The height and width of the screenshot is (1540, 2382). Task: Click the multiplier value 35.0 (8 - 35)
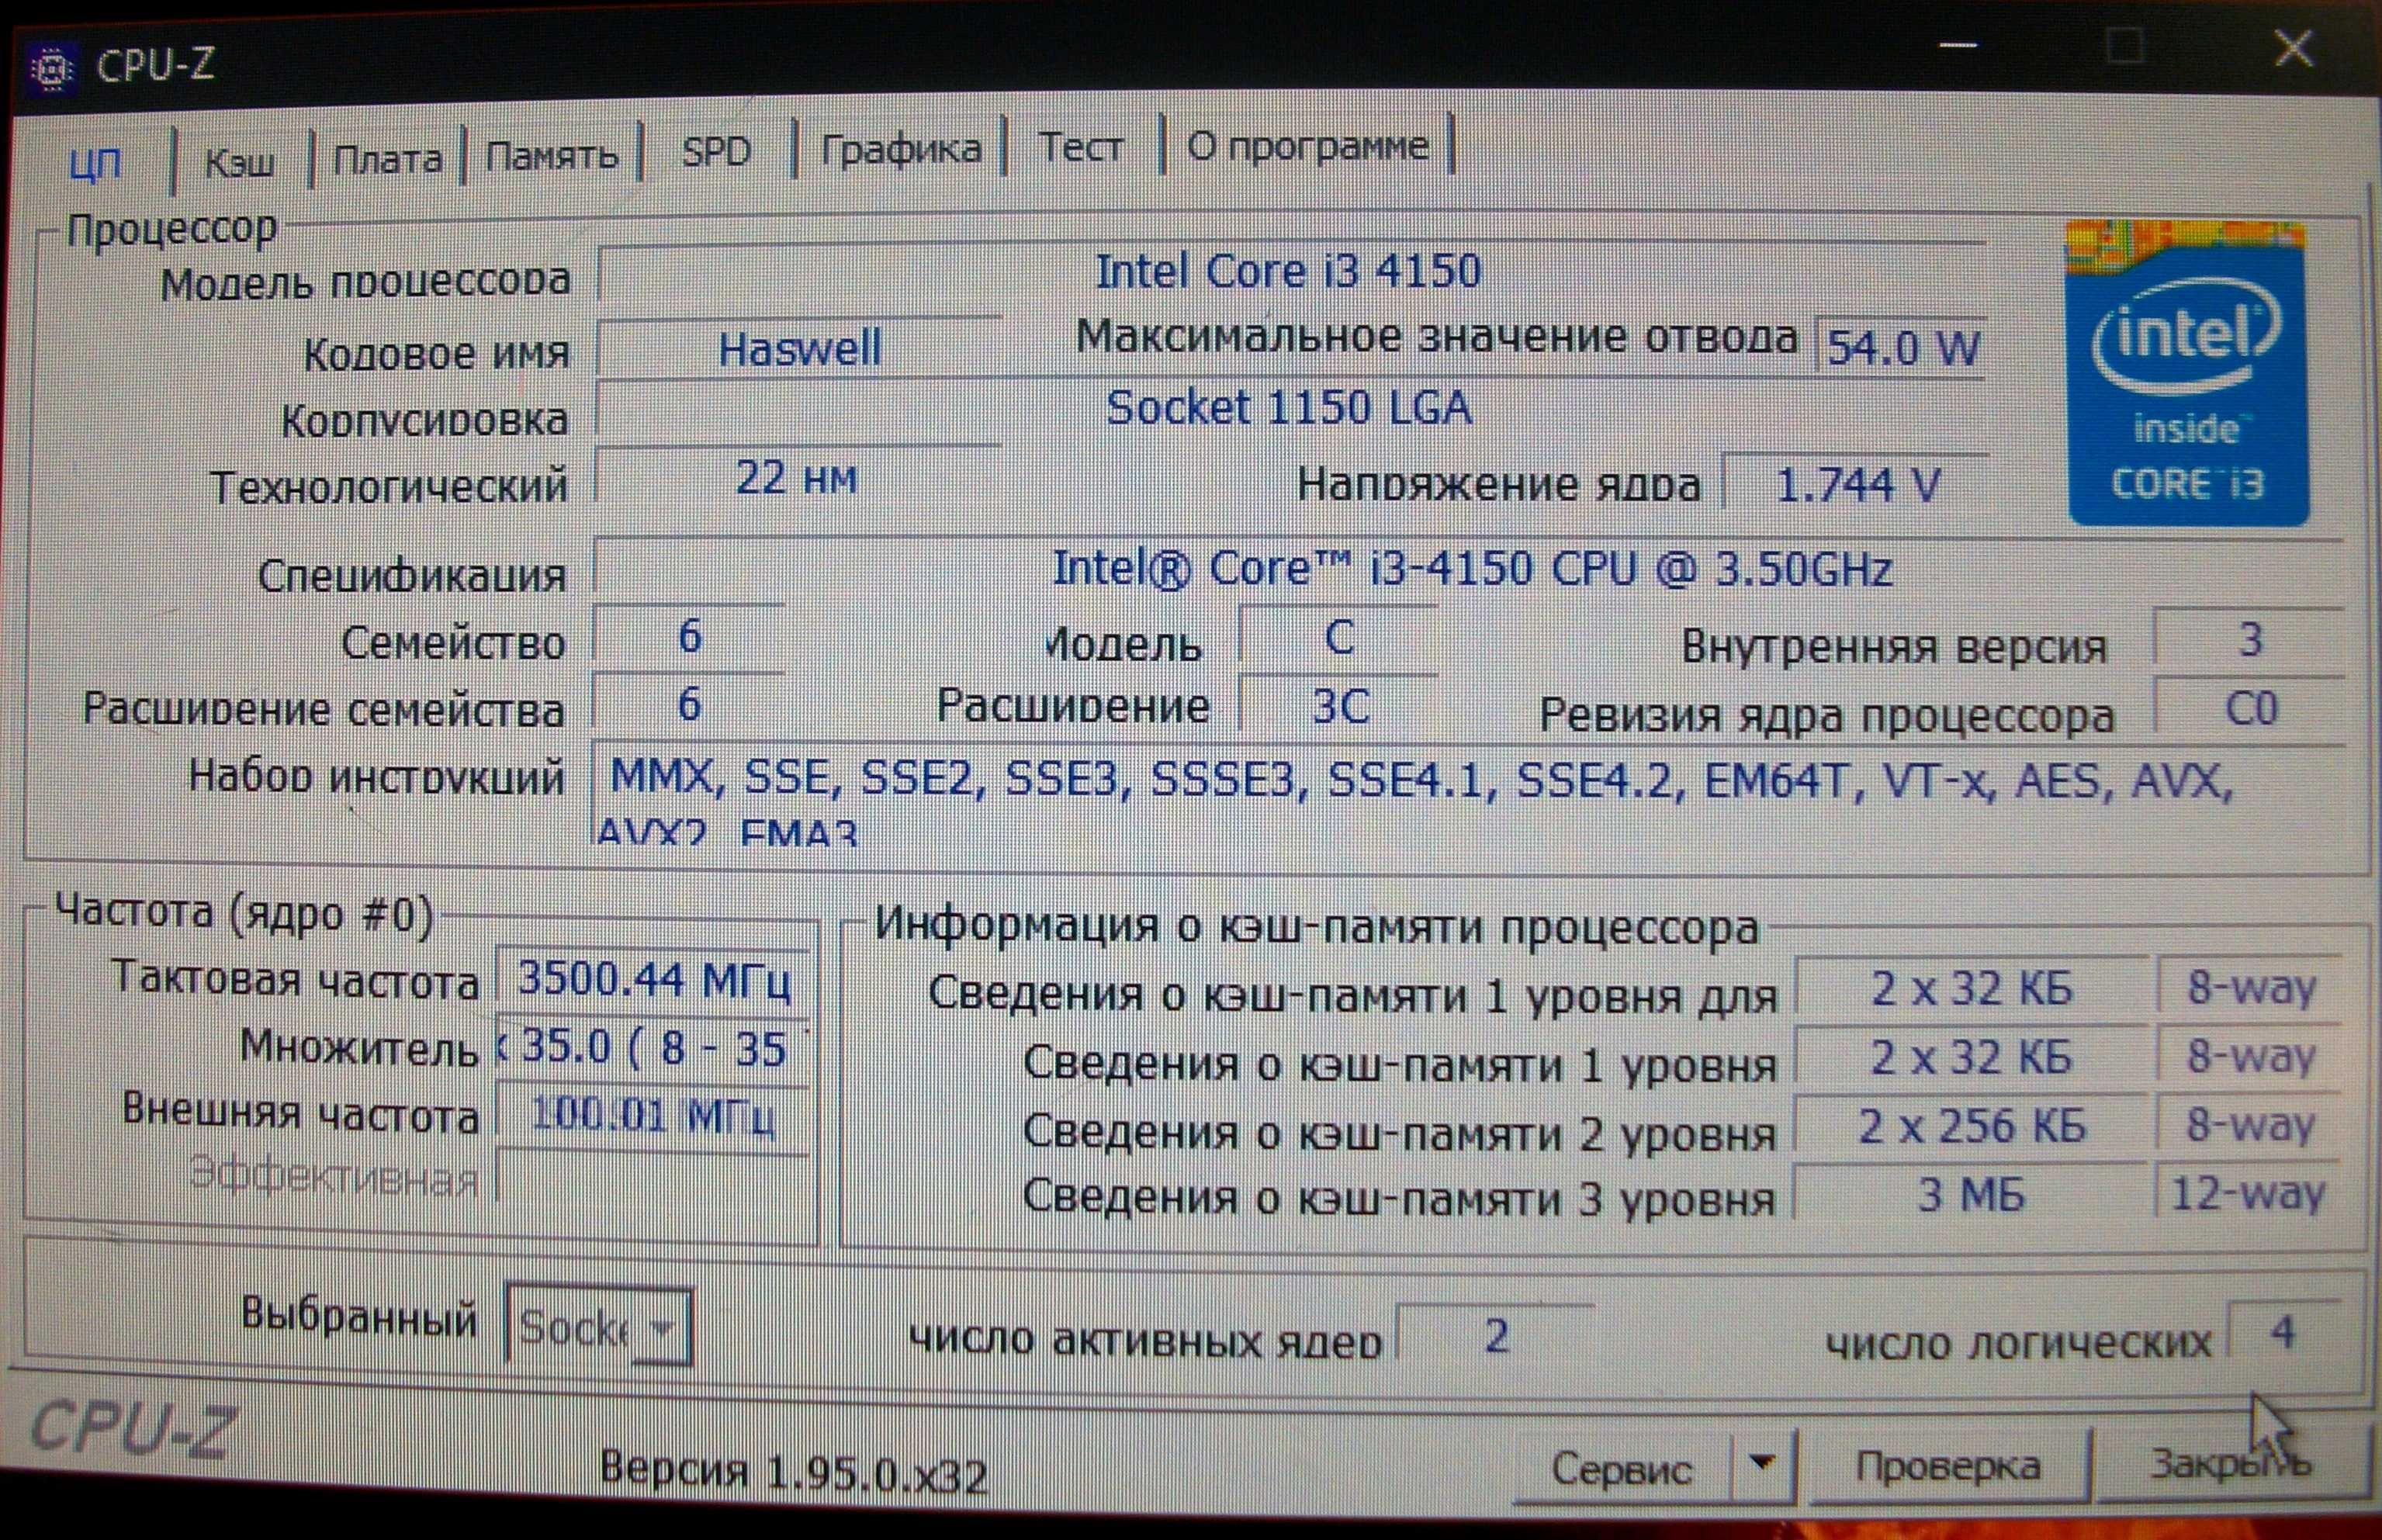click(655, 1048)
